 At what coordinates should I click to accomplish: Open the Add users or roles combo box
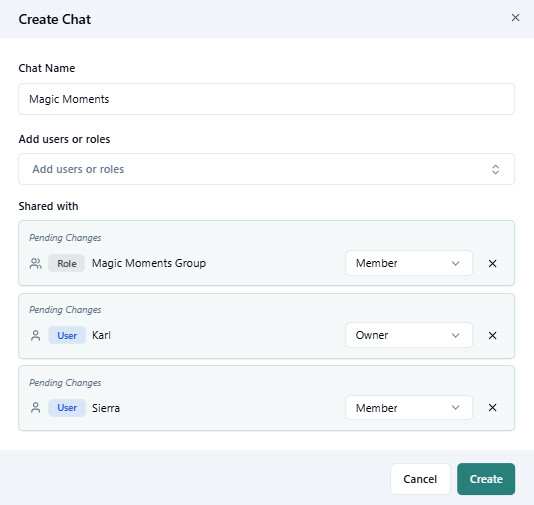266,169
